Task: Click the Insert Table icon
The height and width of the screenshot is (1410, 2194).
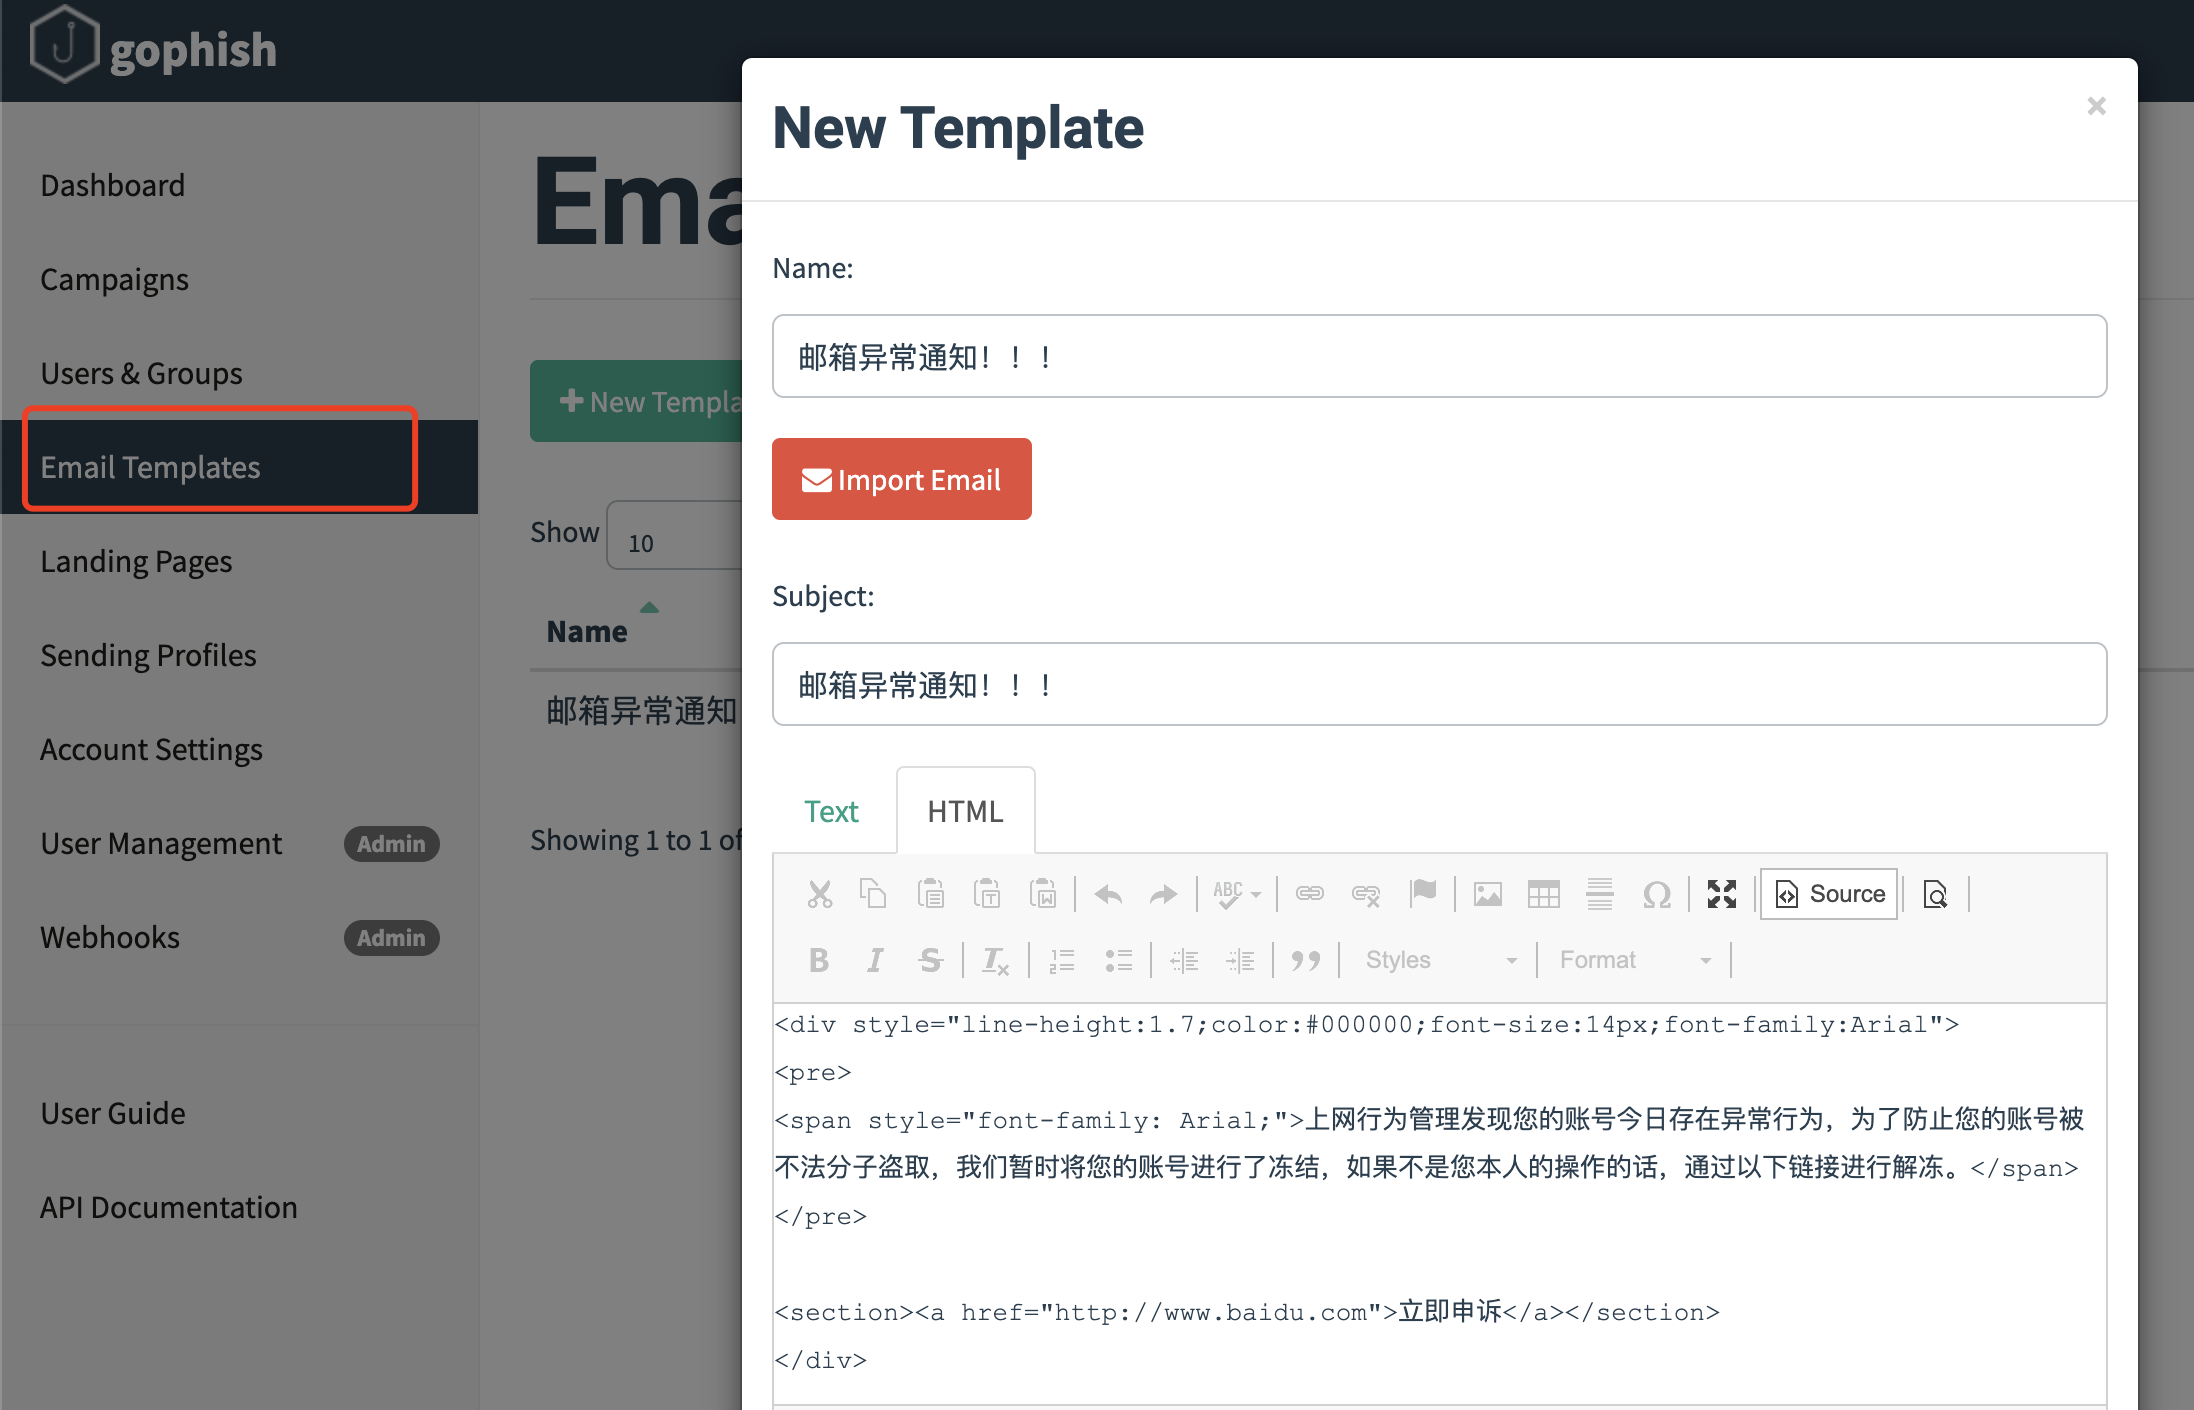Action: (1544, 894)
